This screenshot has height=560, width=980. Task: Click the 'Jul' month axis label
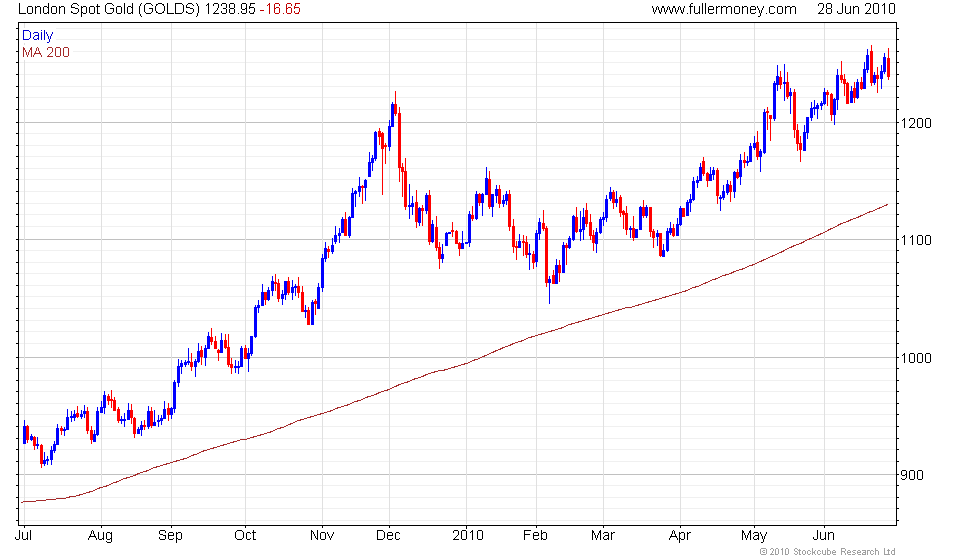[x=24, y=536]
